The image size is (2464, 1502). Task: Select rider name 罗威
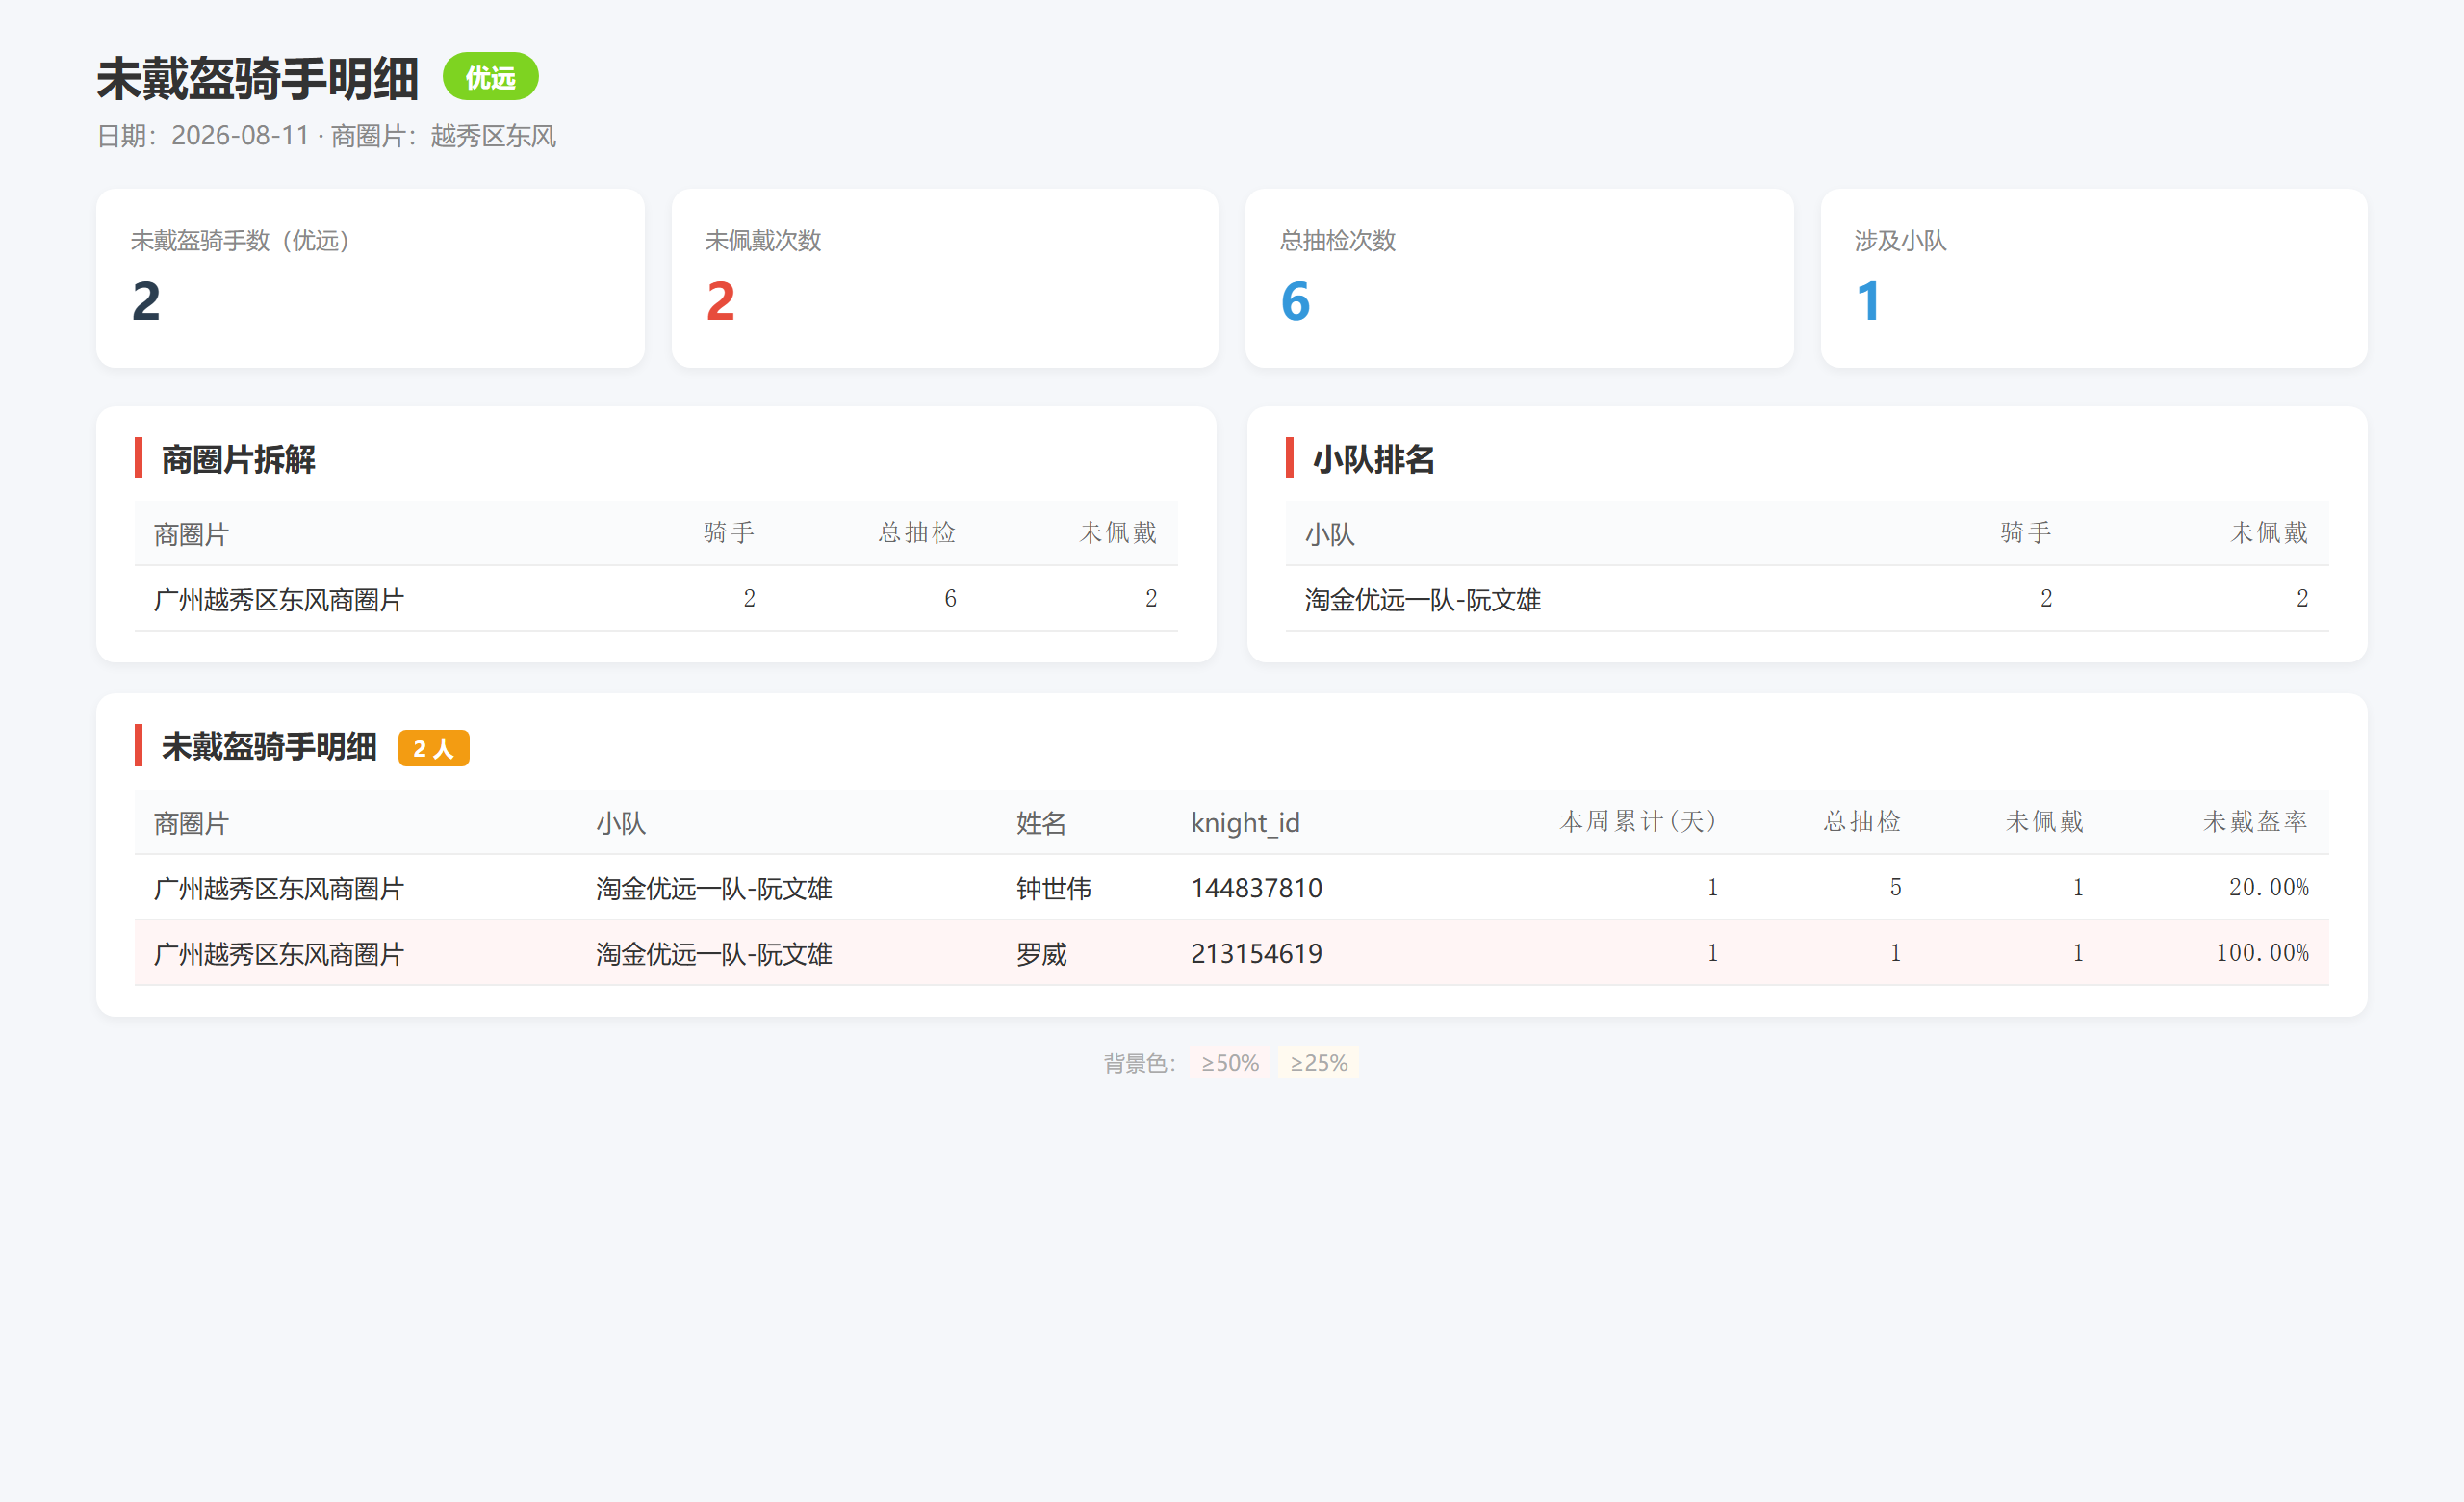click(1041, 954)
